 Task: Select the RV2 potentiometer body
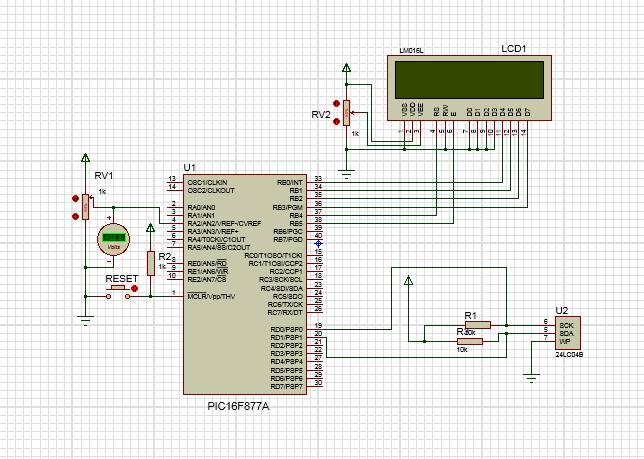[347, 113]
